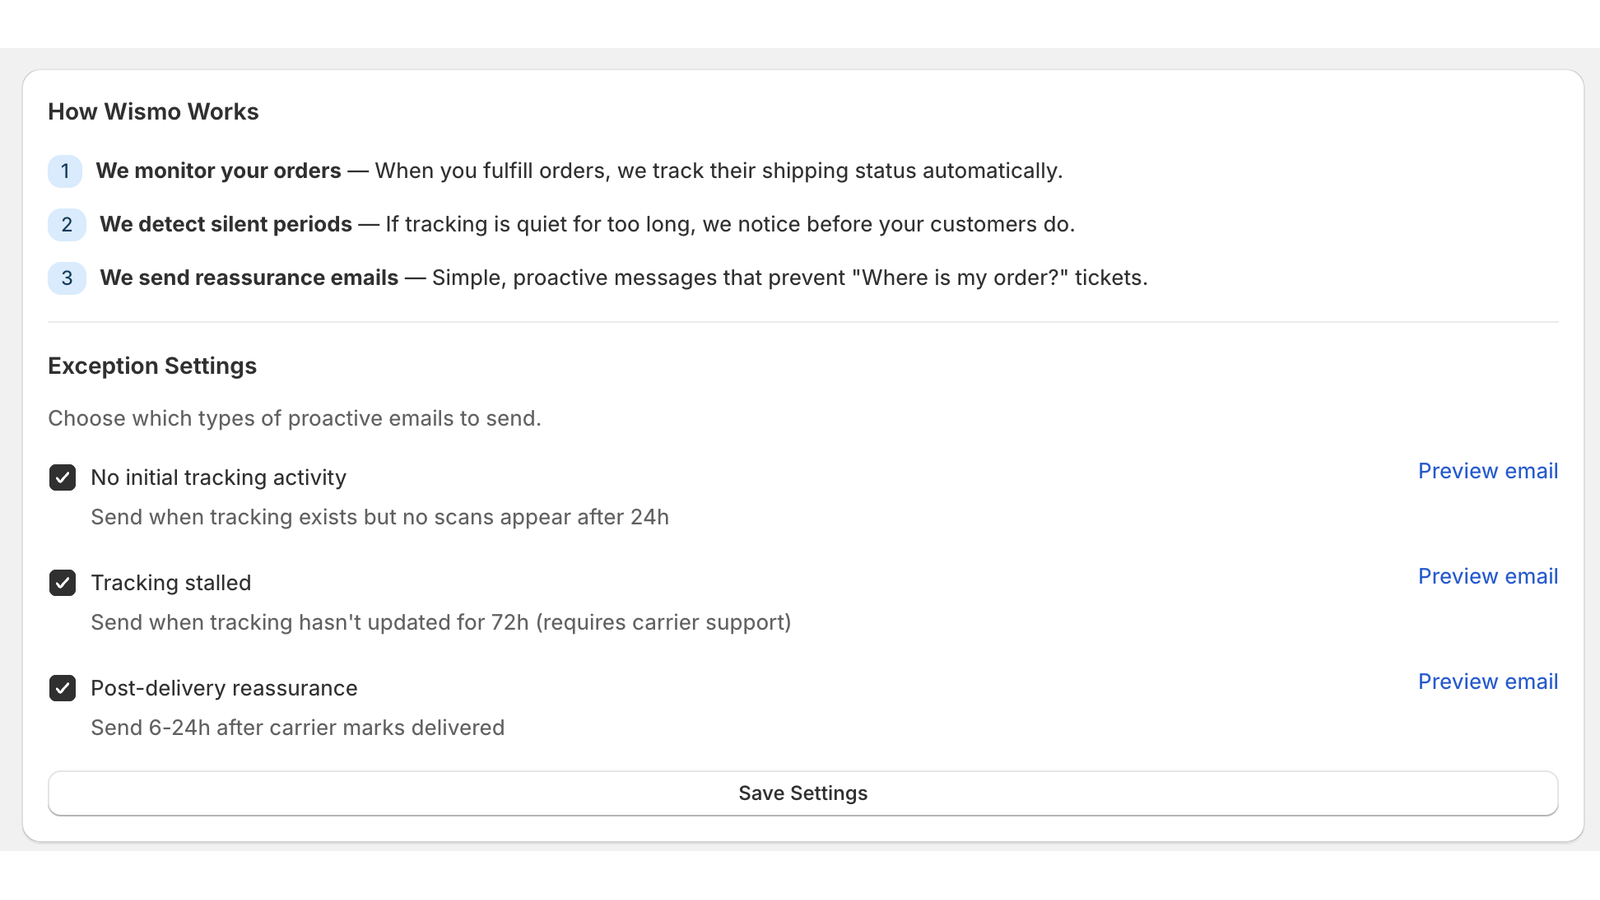Image resolution: width=1600 pixels, height=900 pixels.
Task: Preview email for No initial tracking activity
Action: click(x=1487, y=470)
